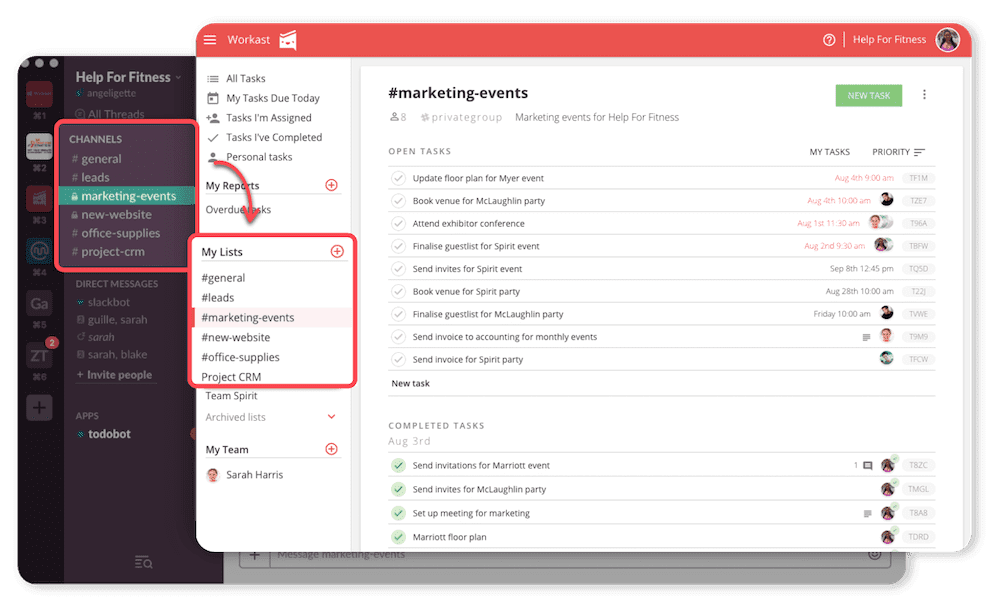Viewport: 1000px width, 611px height.
Task: Uncheck completed Marriott floor plan task
Action: 398,537
